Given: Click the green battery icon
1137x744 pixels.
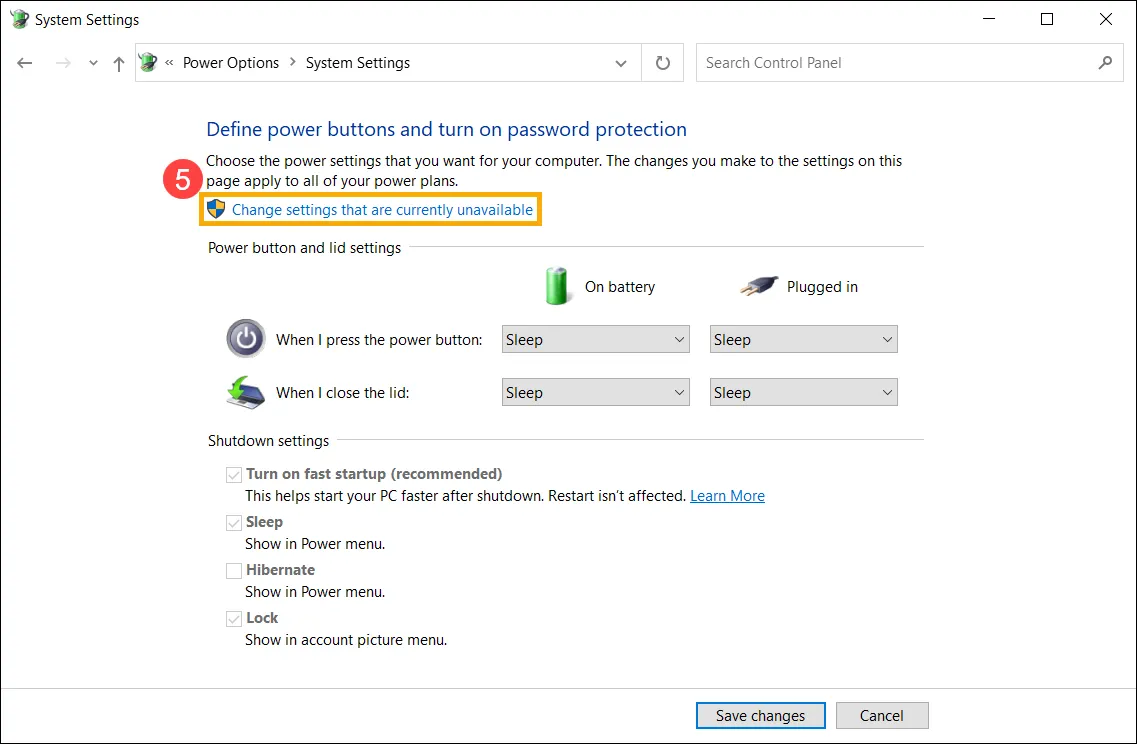Looking at the screenshot, I should point(557,285).
